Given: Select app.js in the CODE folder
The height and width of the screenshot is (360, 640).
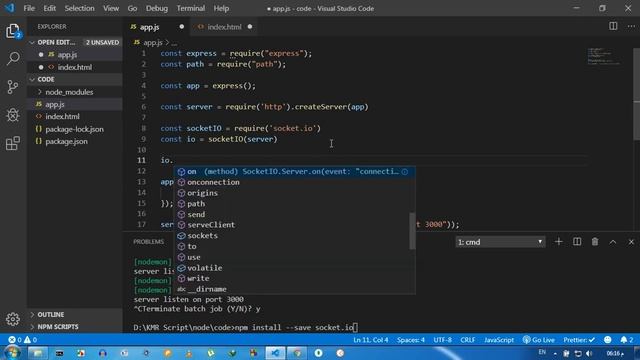Looking at the screenshot, I should (x=75, y=104).
